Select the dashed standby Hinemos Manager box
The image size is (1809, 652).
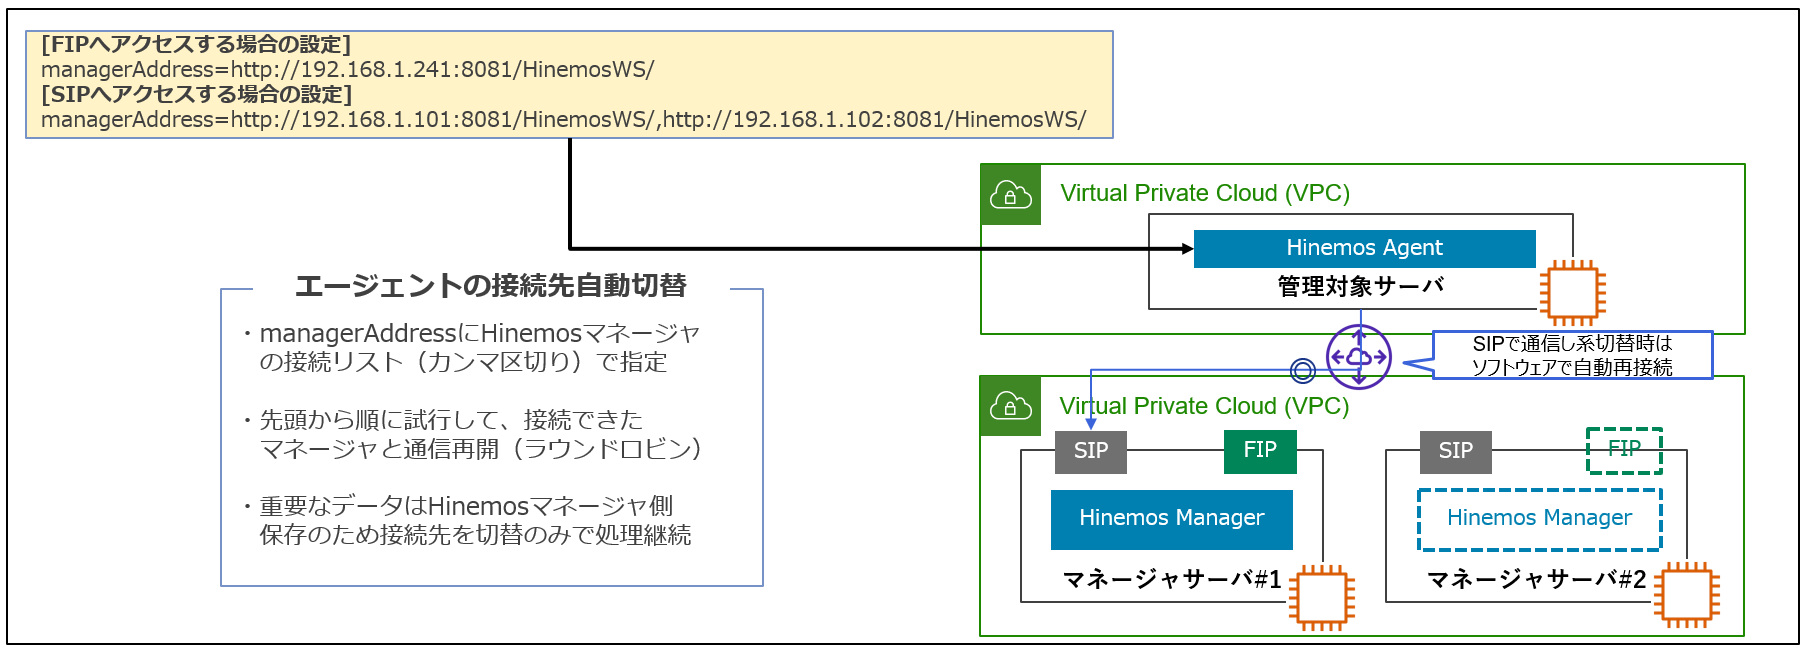1540,519
